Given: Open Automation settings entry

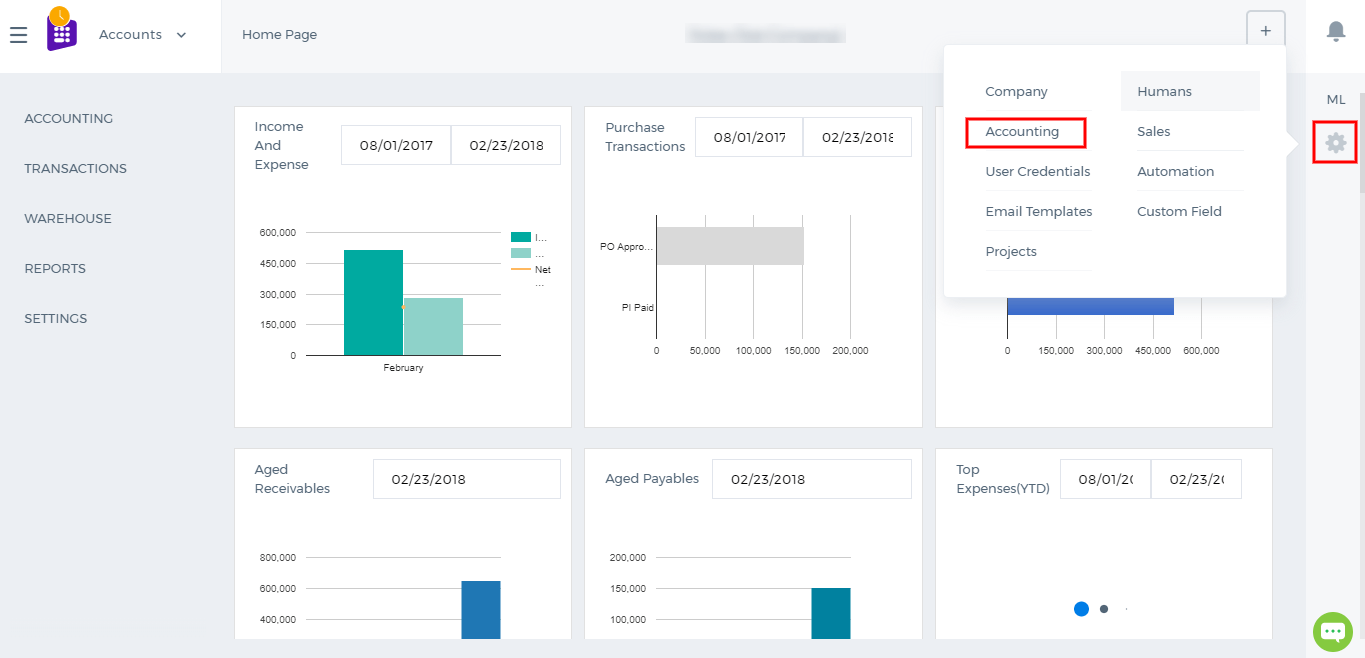Looking at the screenshot, I should (1175, 172).
